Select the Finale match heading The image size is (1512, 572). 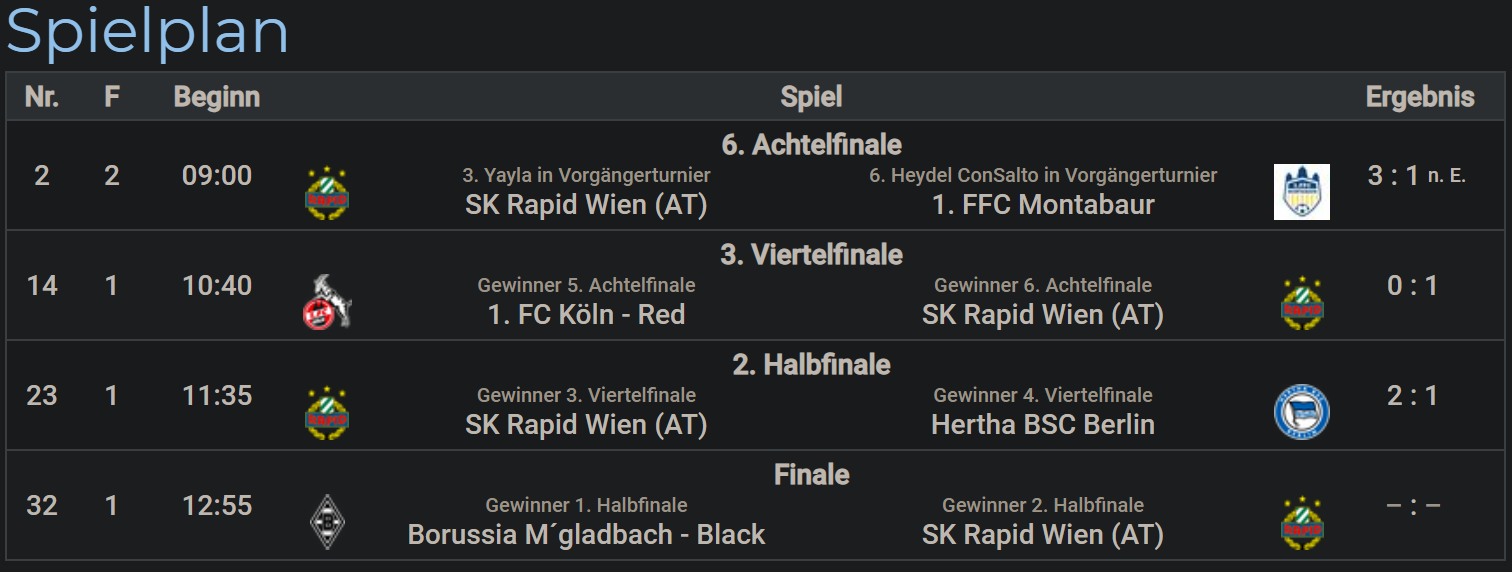pos(811,474)
